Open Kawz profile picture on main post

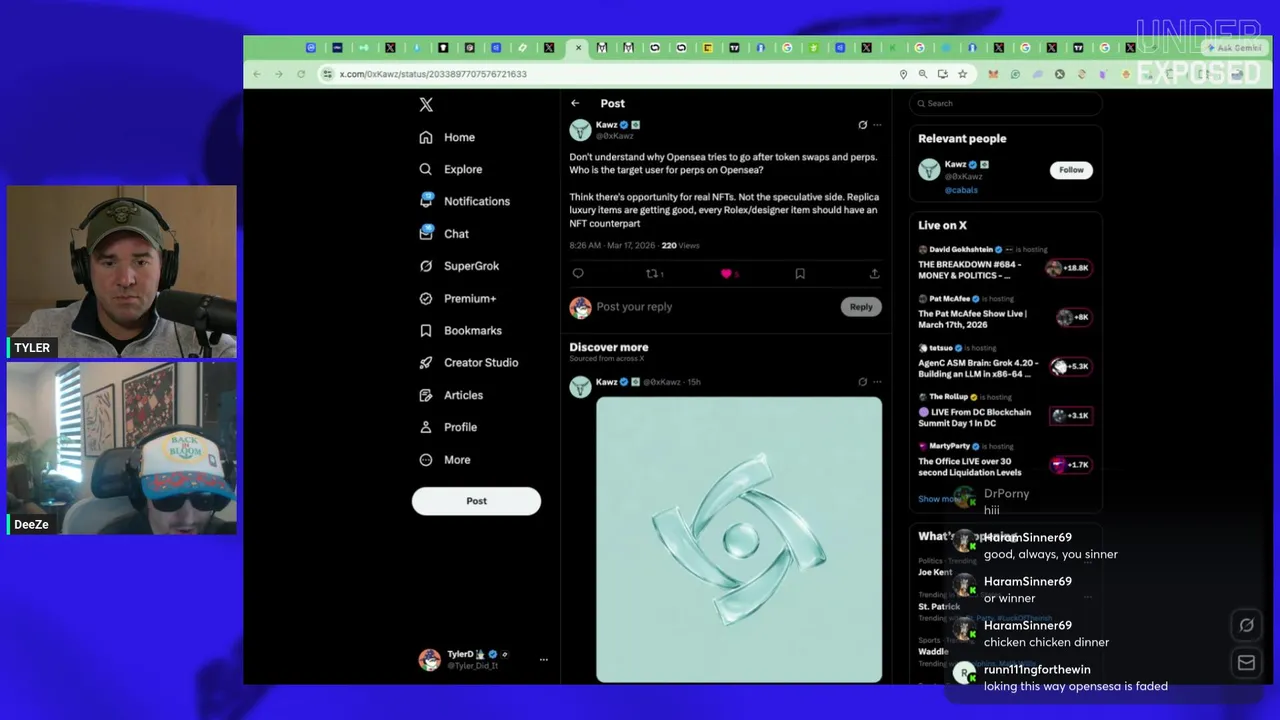[580, 130]
